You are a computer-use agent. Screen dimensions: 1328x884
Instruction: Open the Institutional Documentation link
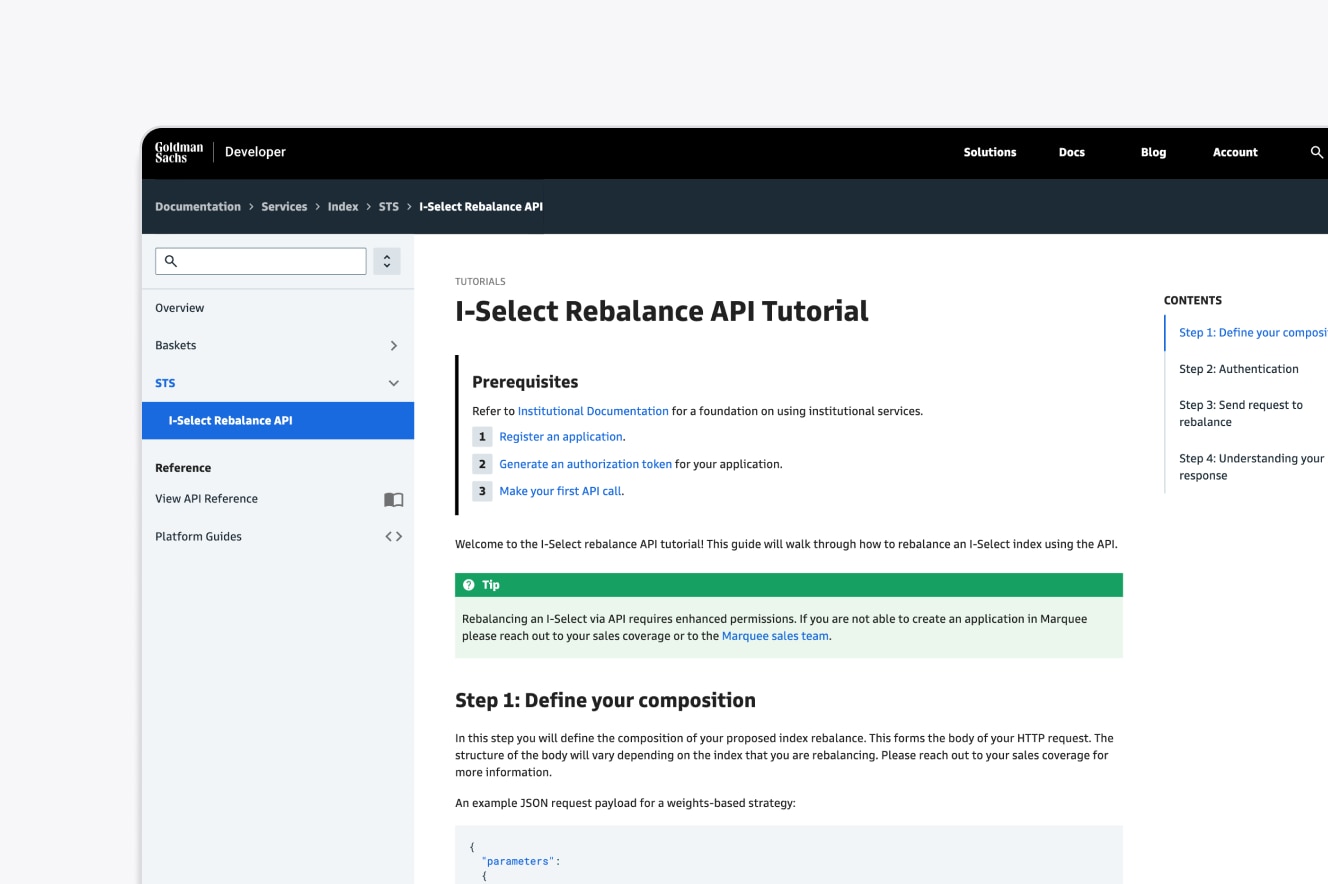[593, 411]
